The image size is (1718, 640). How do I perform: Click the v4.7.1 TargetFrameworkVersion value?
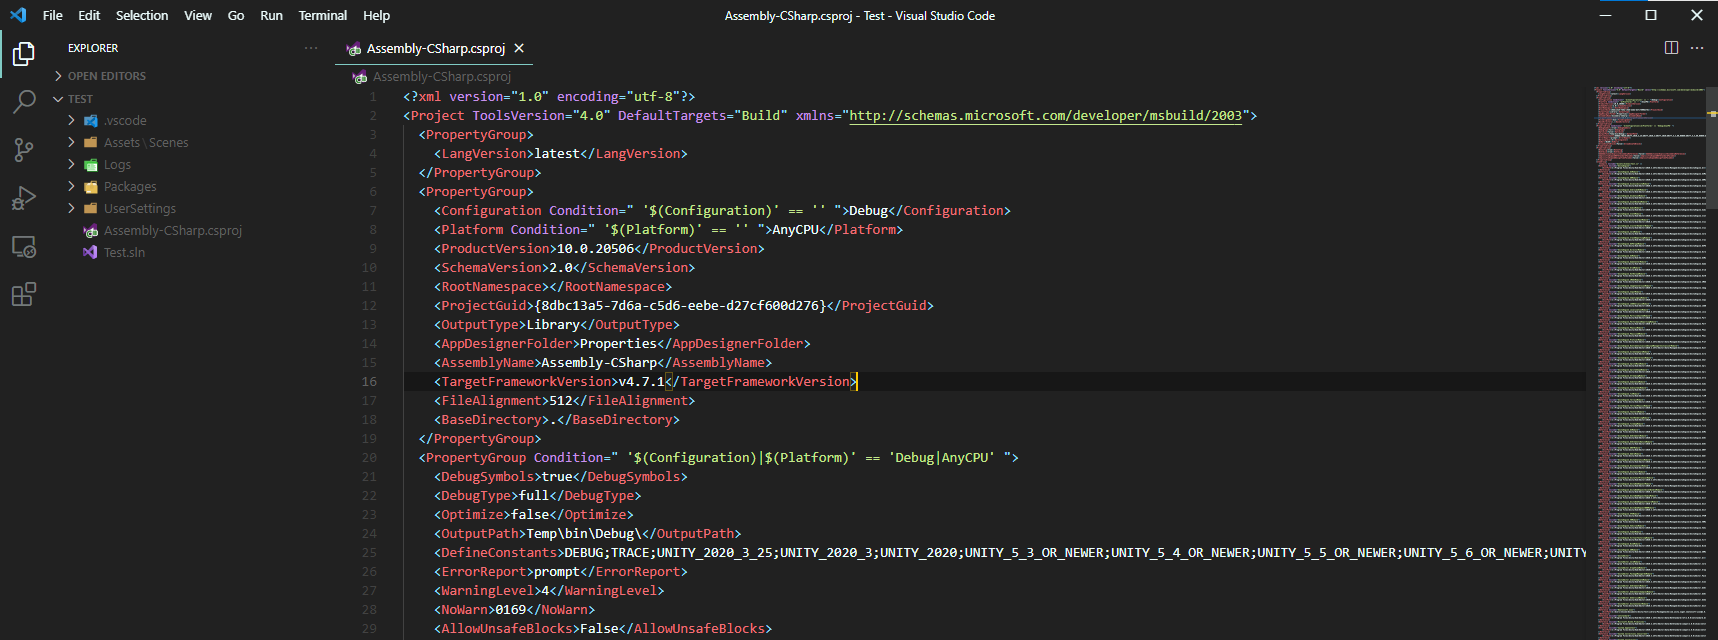tap(641, 382)
